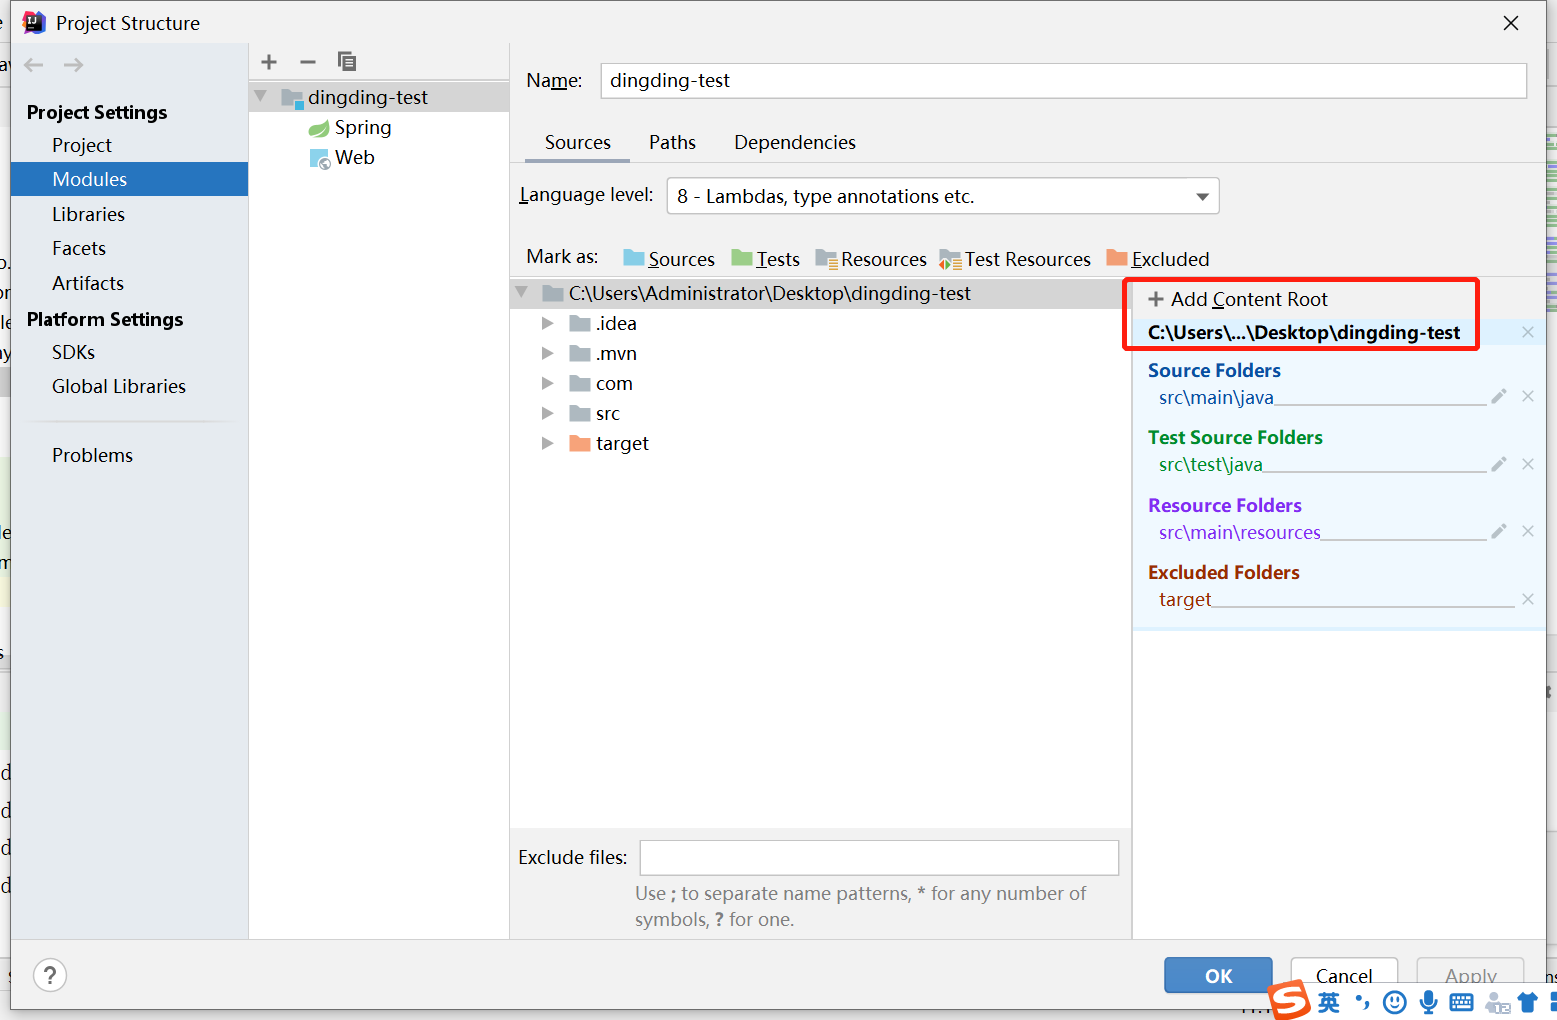Open the Language level dropdown
Image resolution: width=1557 pixels, height=1020 pixels.
[943, 196]
